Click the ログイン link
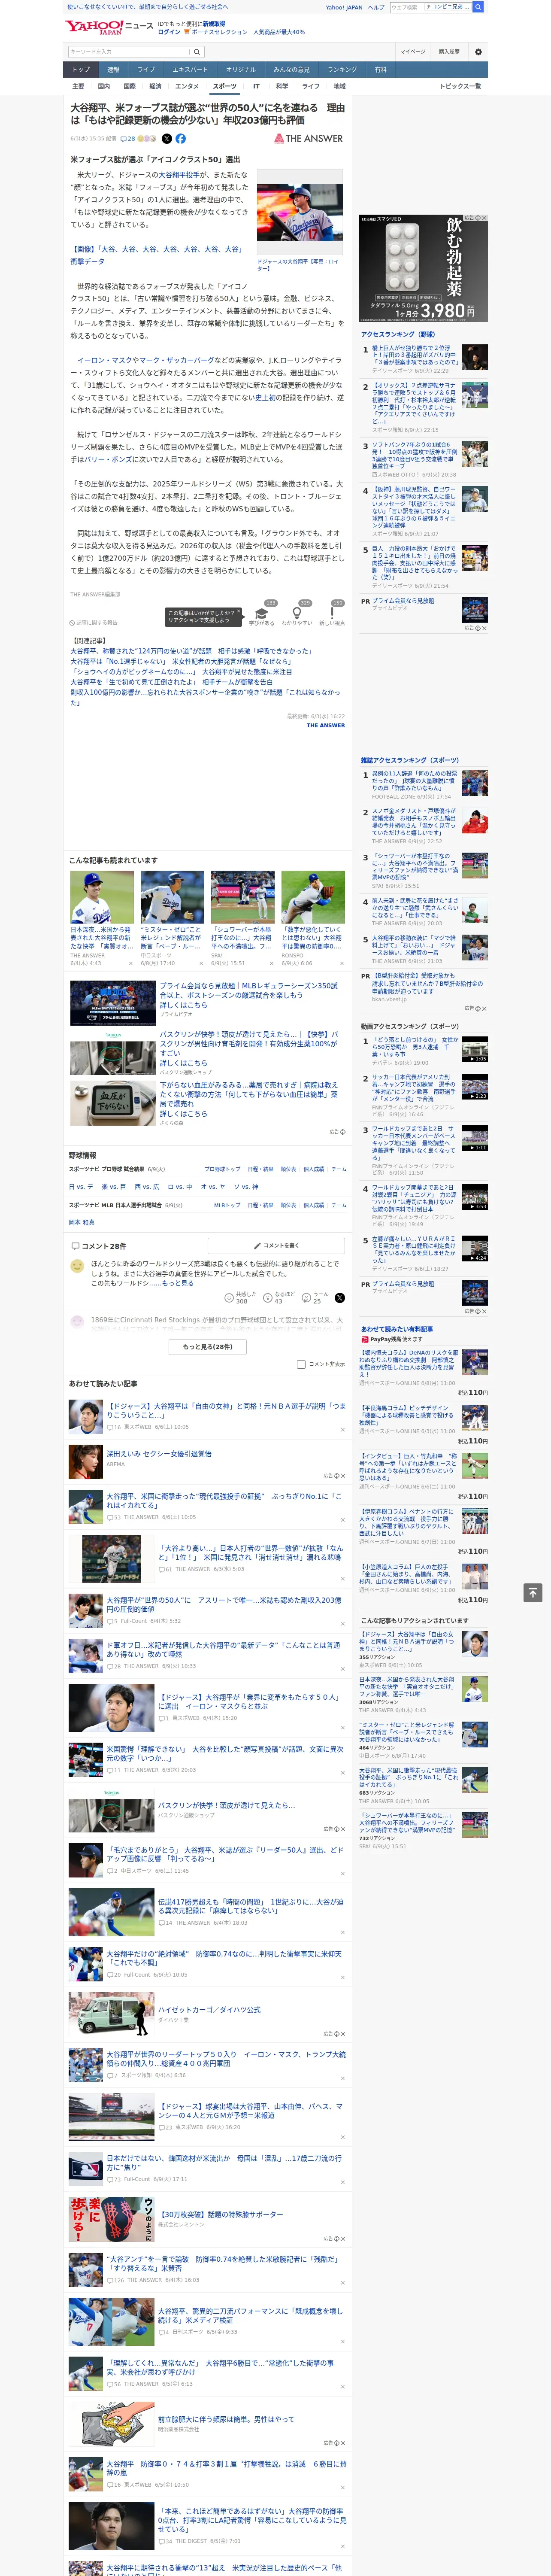 click(x=169, y=32)
